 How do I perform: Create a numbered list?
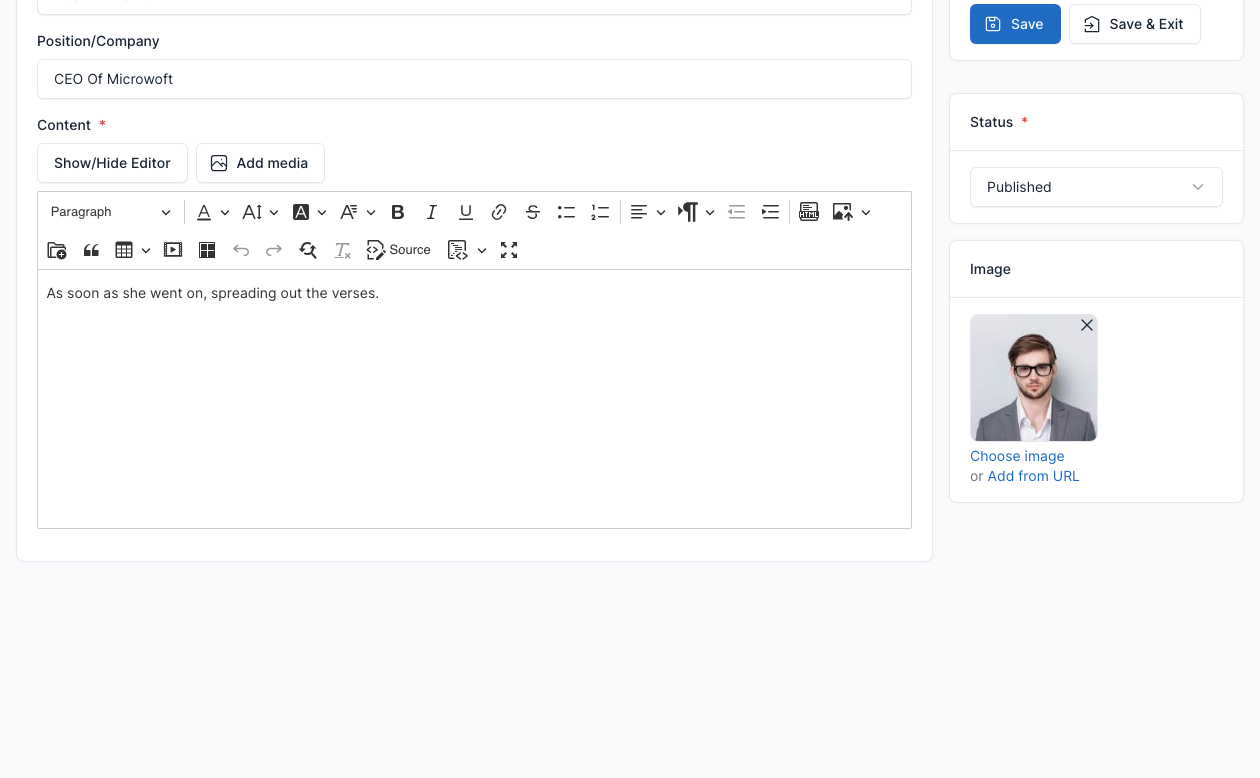tap(600, 212)
